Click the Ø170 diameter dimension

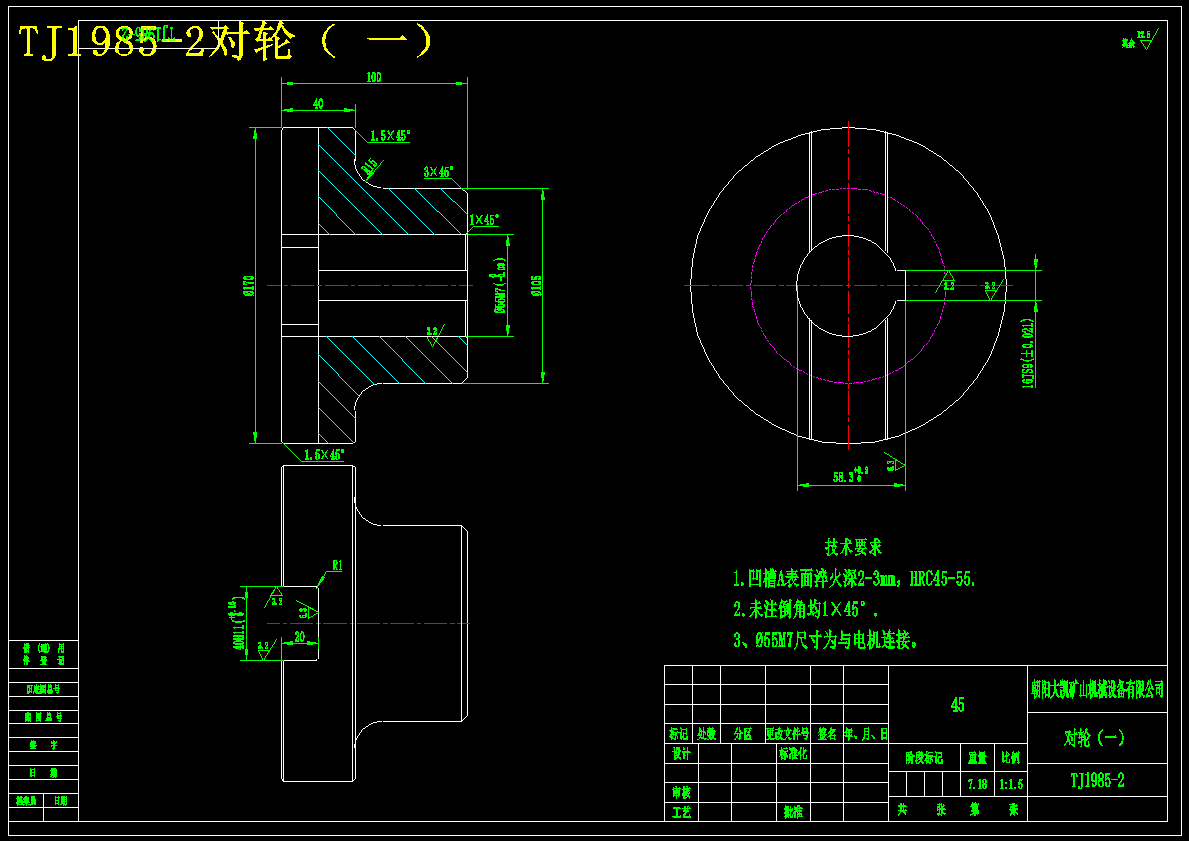pos(249,287)
